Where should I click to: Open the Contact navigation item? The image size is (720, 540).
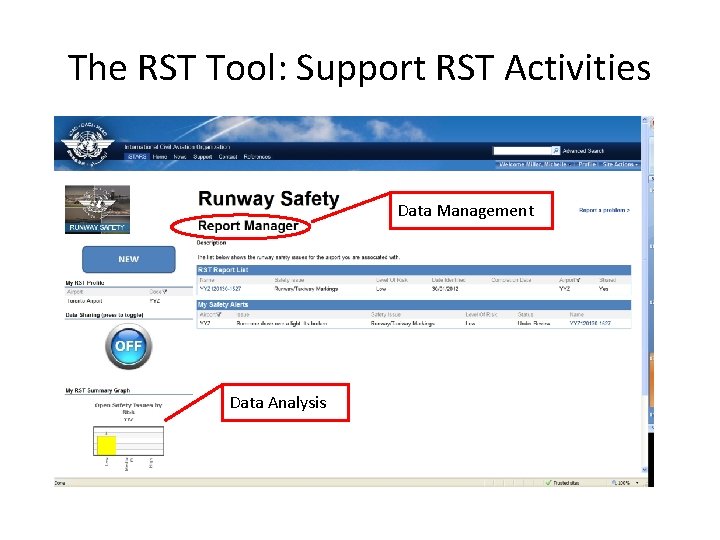click(228, 157)
